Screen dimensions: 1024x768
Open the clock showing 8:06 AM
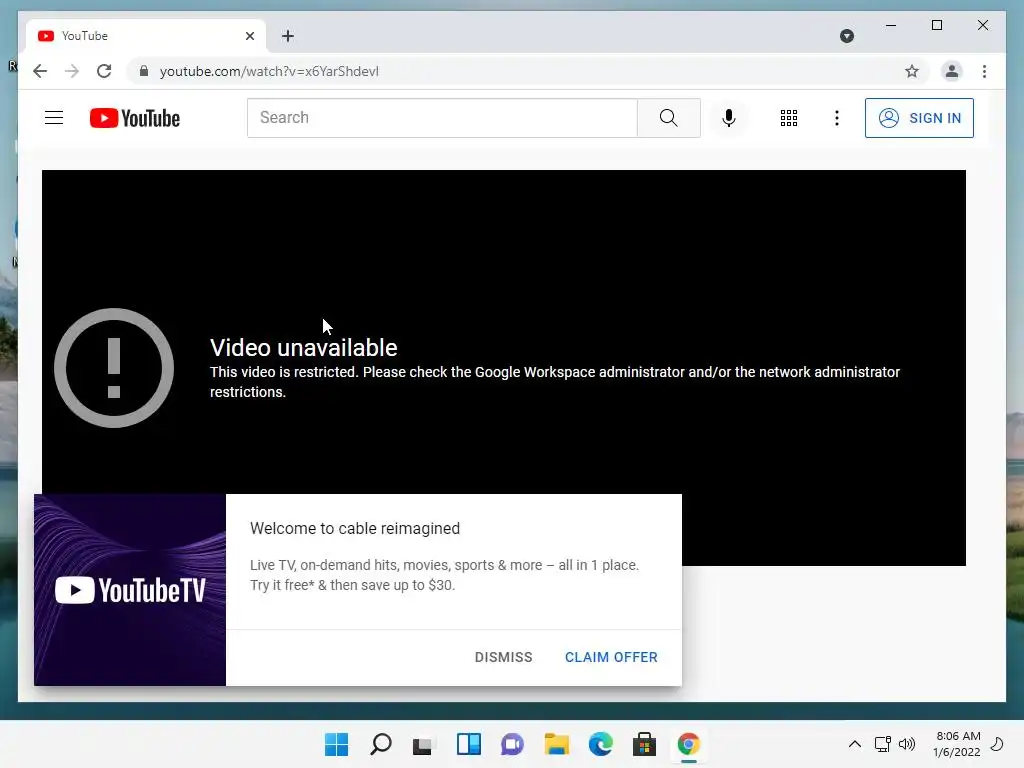(957, 744)
